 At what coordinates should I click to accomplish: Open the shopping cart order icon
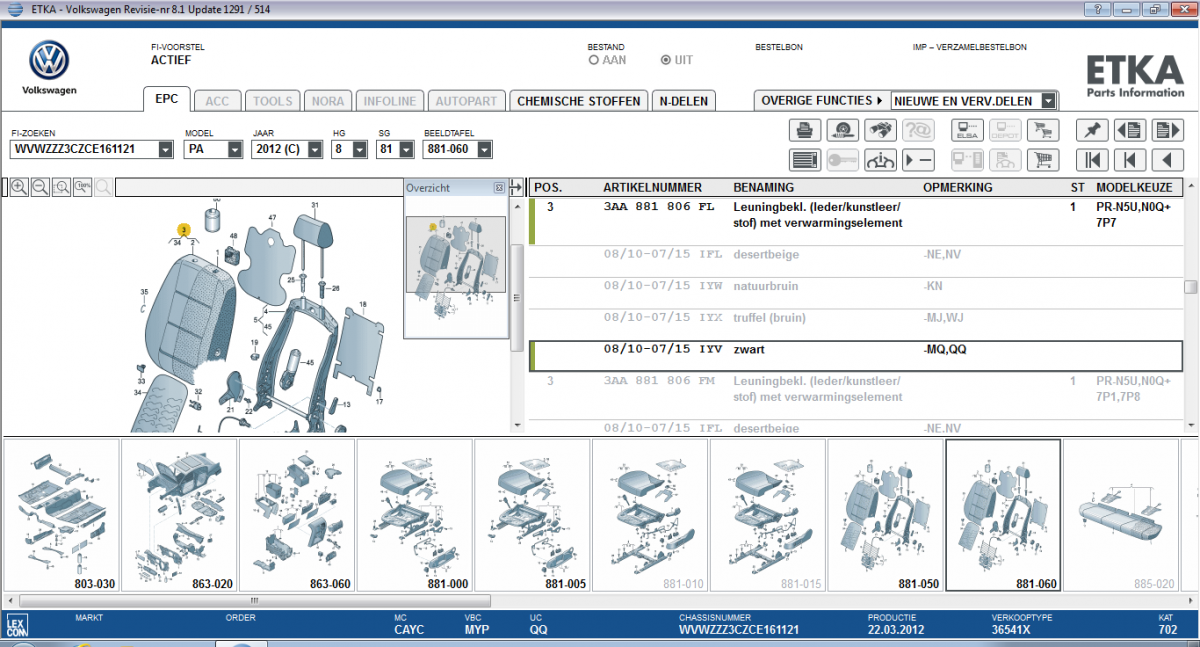(x=1044, y=159)
